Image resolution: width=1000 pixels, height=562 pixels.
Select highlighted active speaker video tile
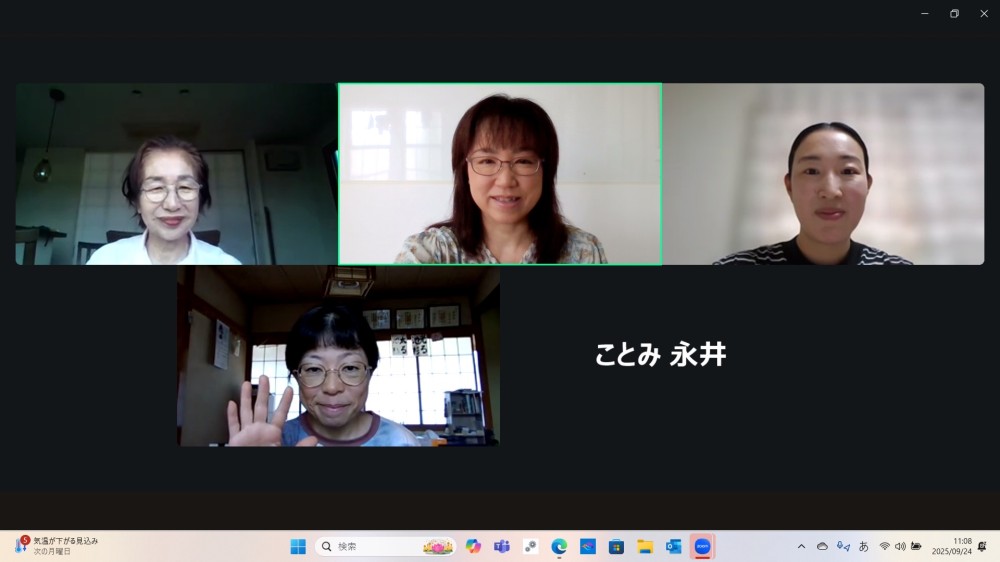click(500, 174)
